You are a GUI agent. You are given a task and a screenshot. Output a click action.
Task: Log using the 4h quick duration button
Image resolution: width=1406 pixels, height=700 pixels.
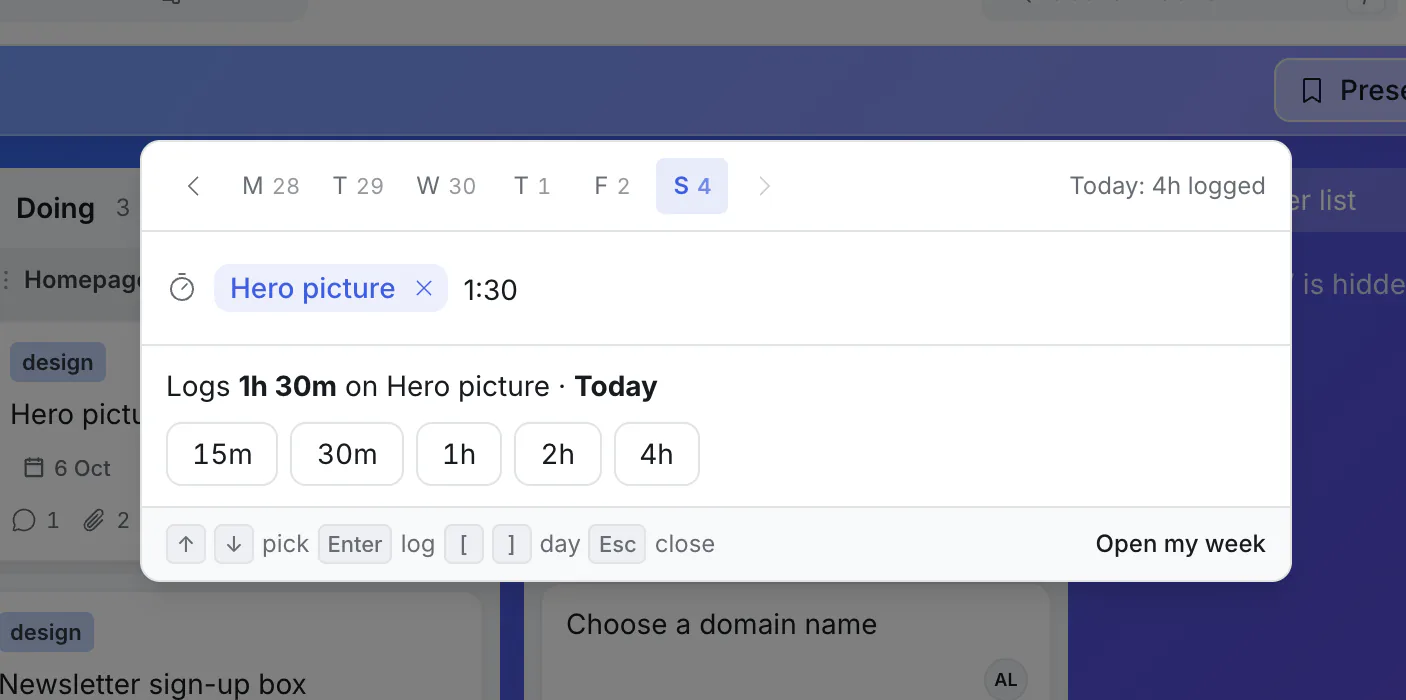click(x=657, y=454)
